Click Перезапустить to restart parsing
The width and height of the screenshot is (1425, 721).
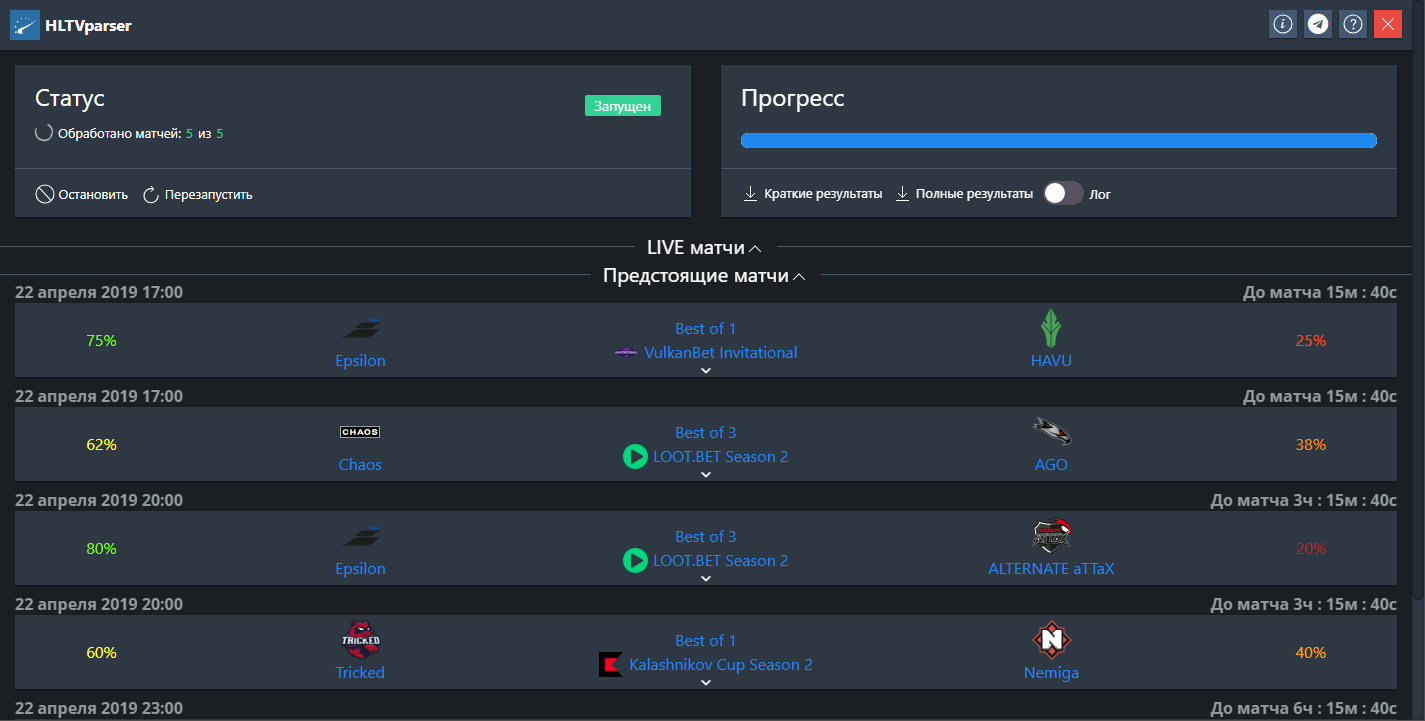click(197, 195)
